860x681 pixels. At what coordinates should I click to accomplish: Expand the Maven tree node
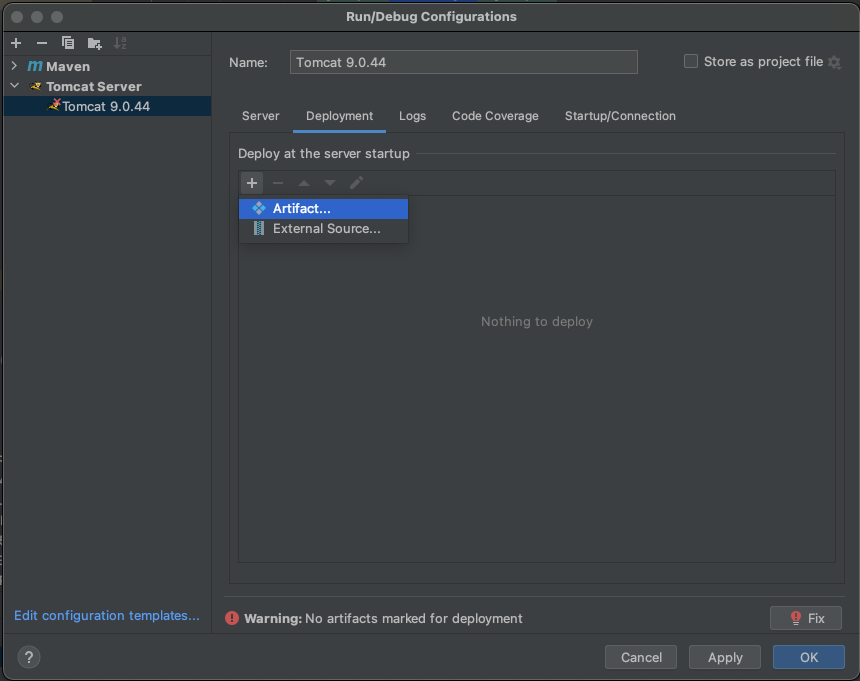[x=14, y=66]
